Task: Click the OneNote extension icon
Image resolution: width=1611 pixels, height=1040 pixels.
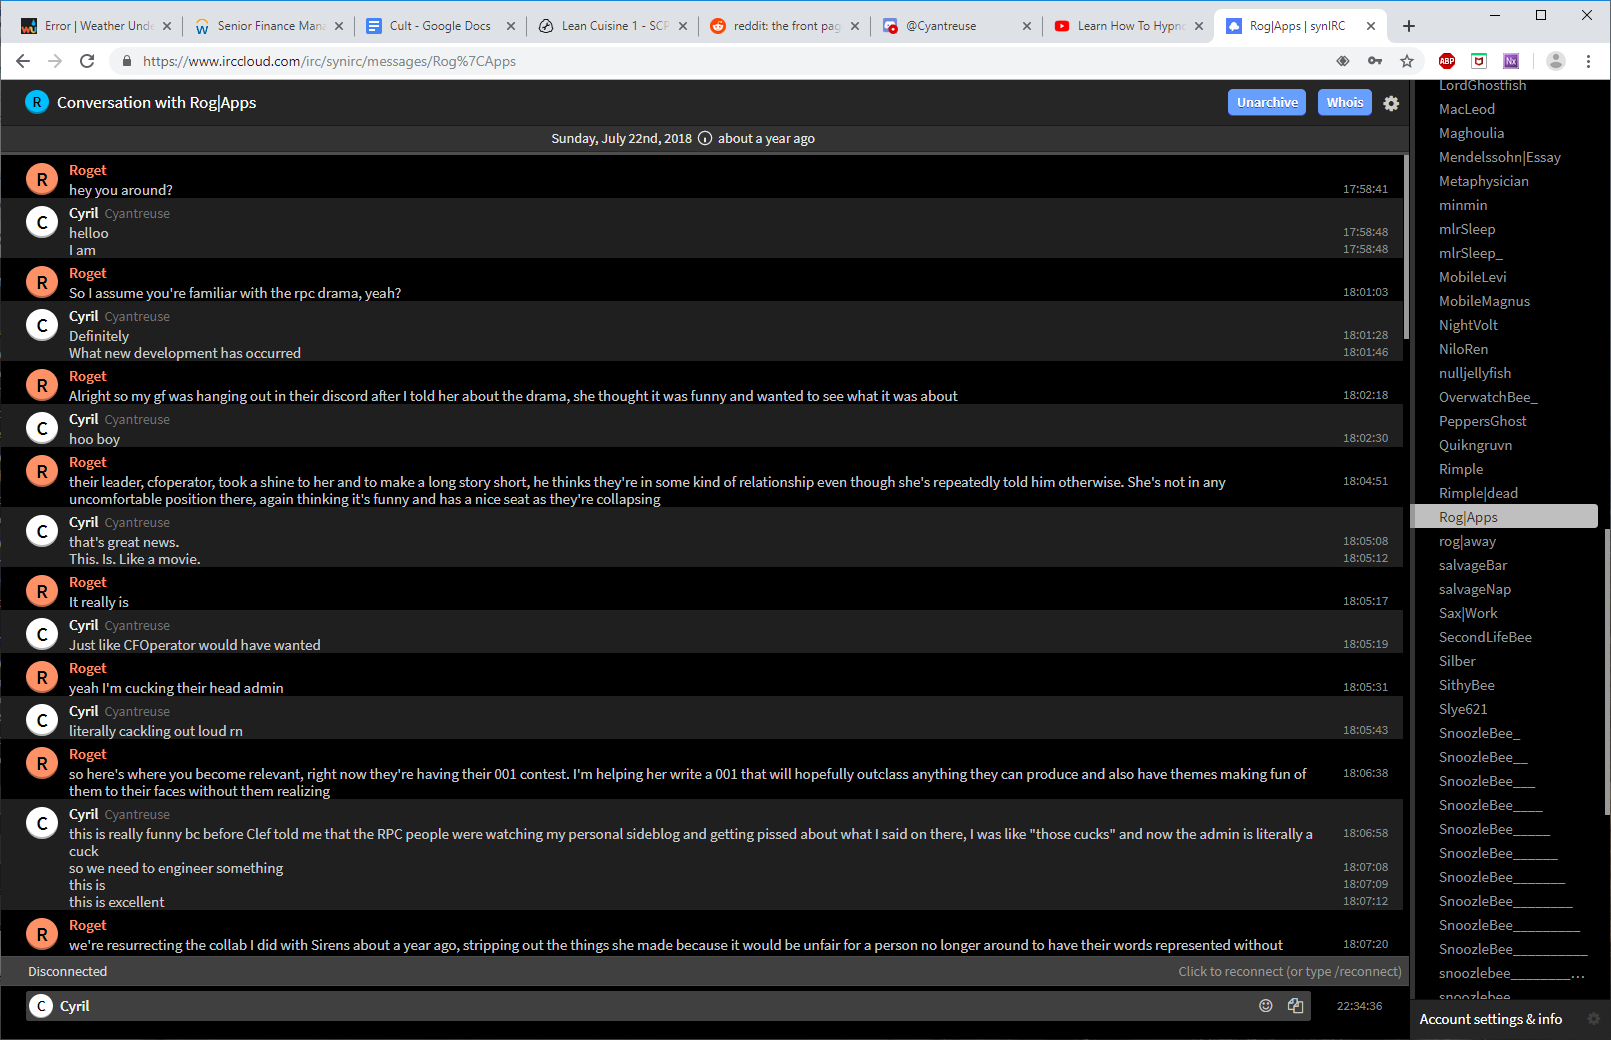Action: coord(1511,61)
